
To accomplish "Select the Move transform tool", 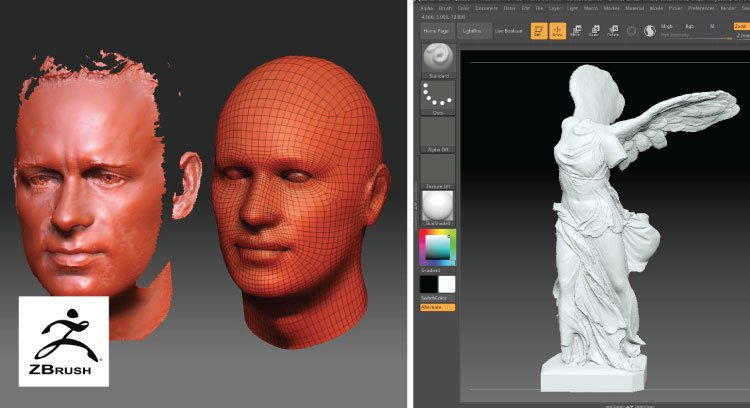I will click(x=576, y=31).
